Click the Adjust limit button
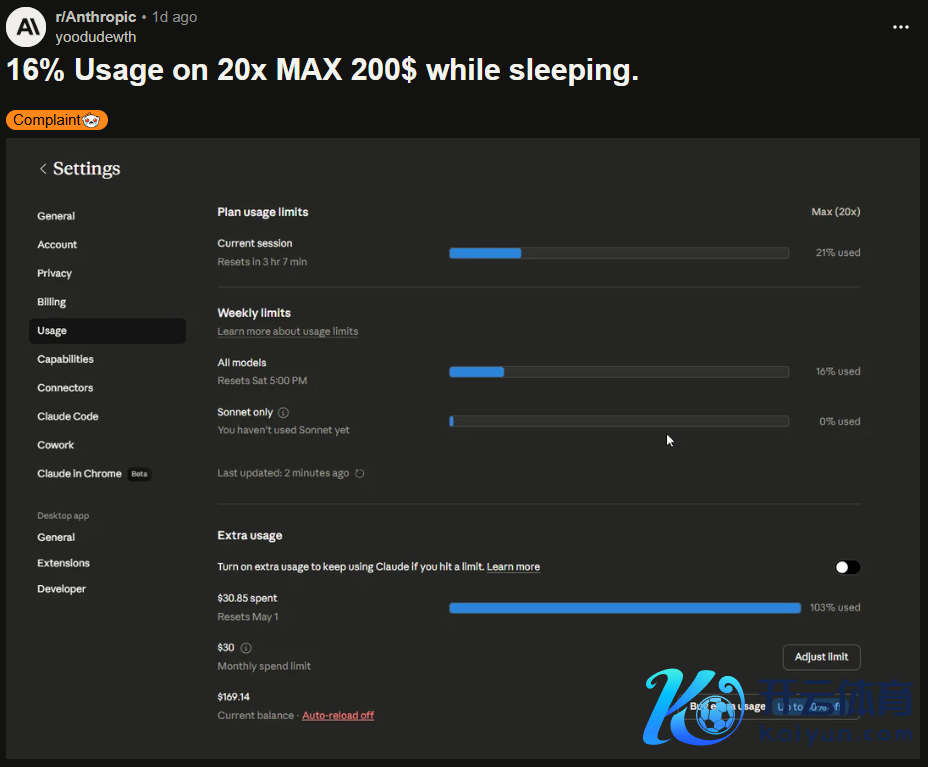 coord(821,657)
